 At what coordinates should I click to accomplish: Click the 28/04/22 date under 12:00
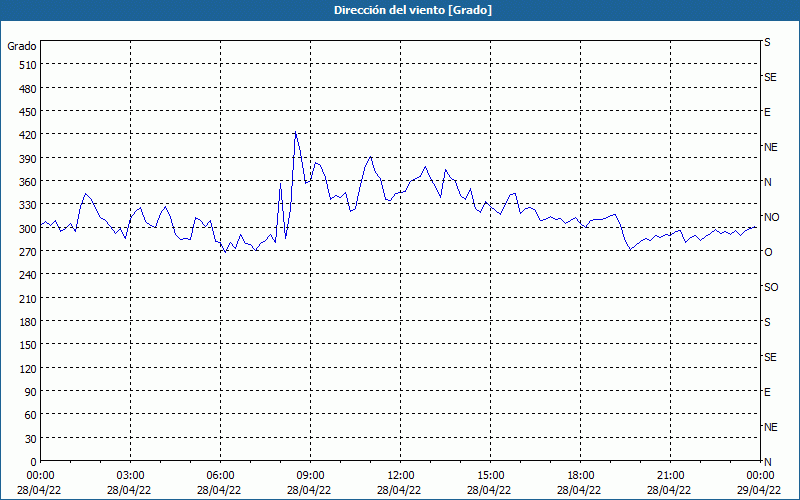pos(399,490)
